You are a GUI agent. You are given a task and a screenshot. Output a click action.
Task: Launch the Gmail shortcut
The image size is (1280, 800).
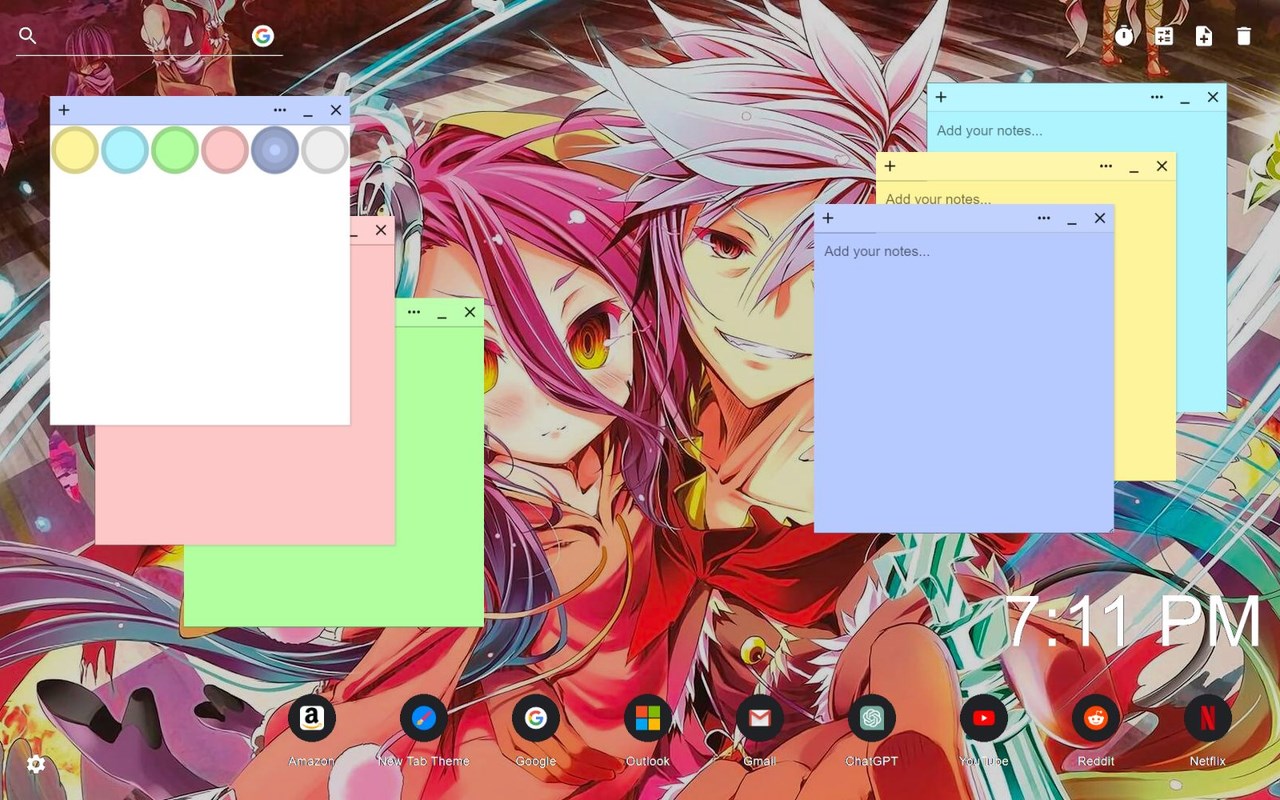(760, 718)
